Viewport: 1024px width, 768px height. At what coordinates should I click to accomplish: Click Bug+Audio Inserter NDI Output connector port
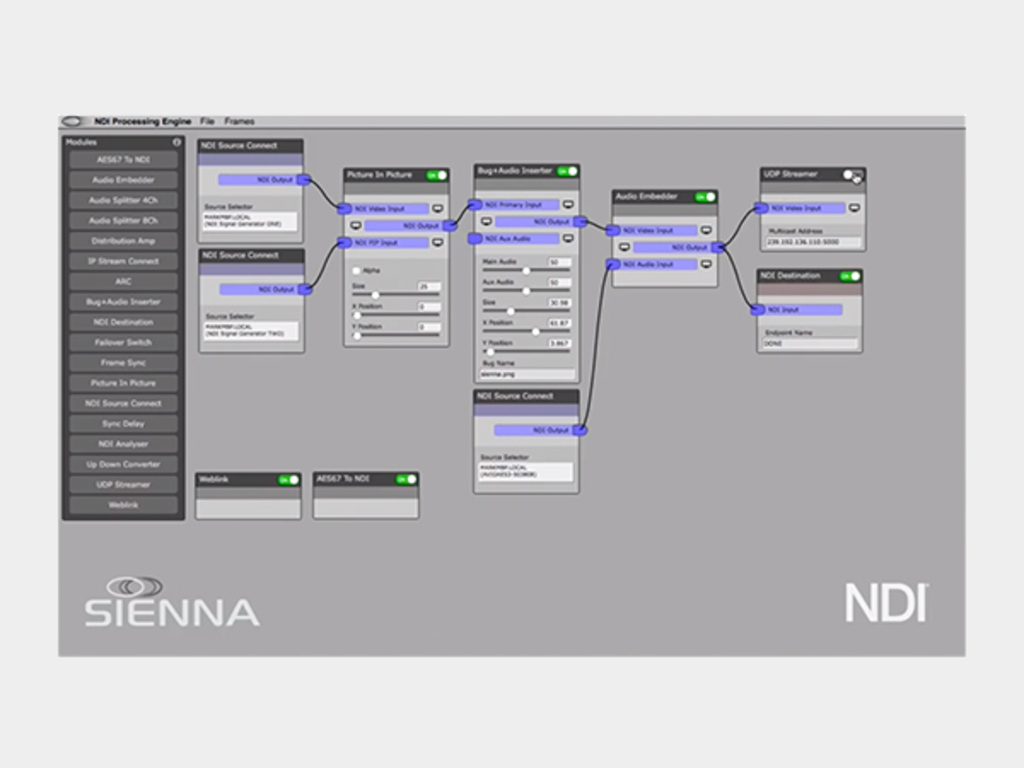coord(580,222)
